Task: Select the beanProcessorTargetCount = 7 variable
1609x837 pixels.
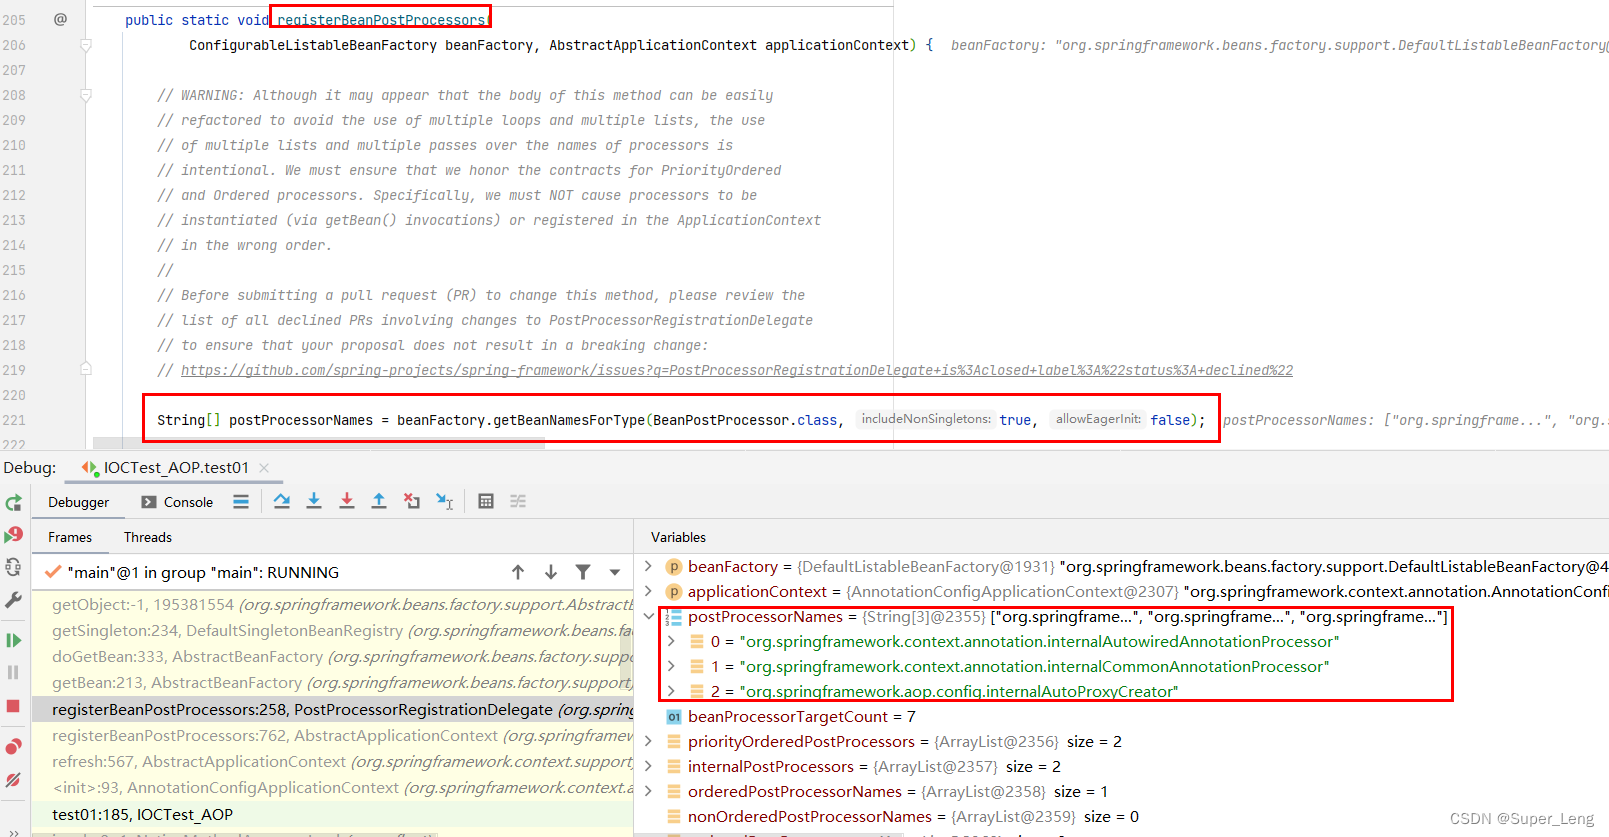Action: pyautogui.click(x=1122, y=716)
